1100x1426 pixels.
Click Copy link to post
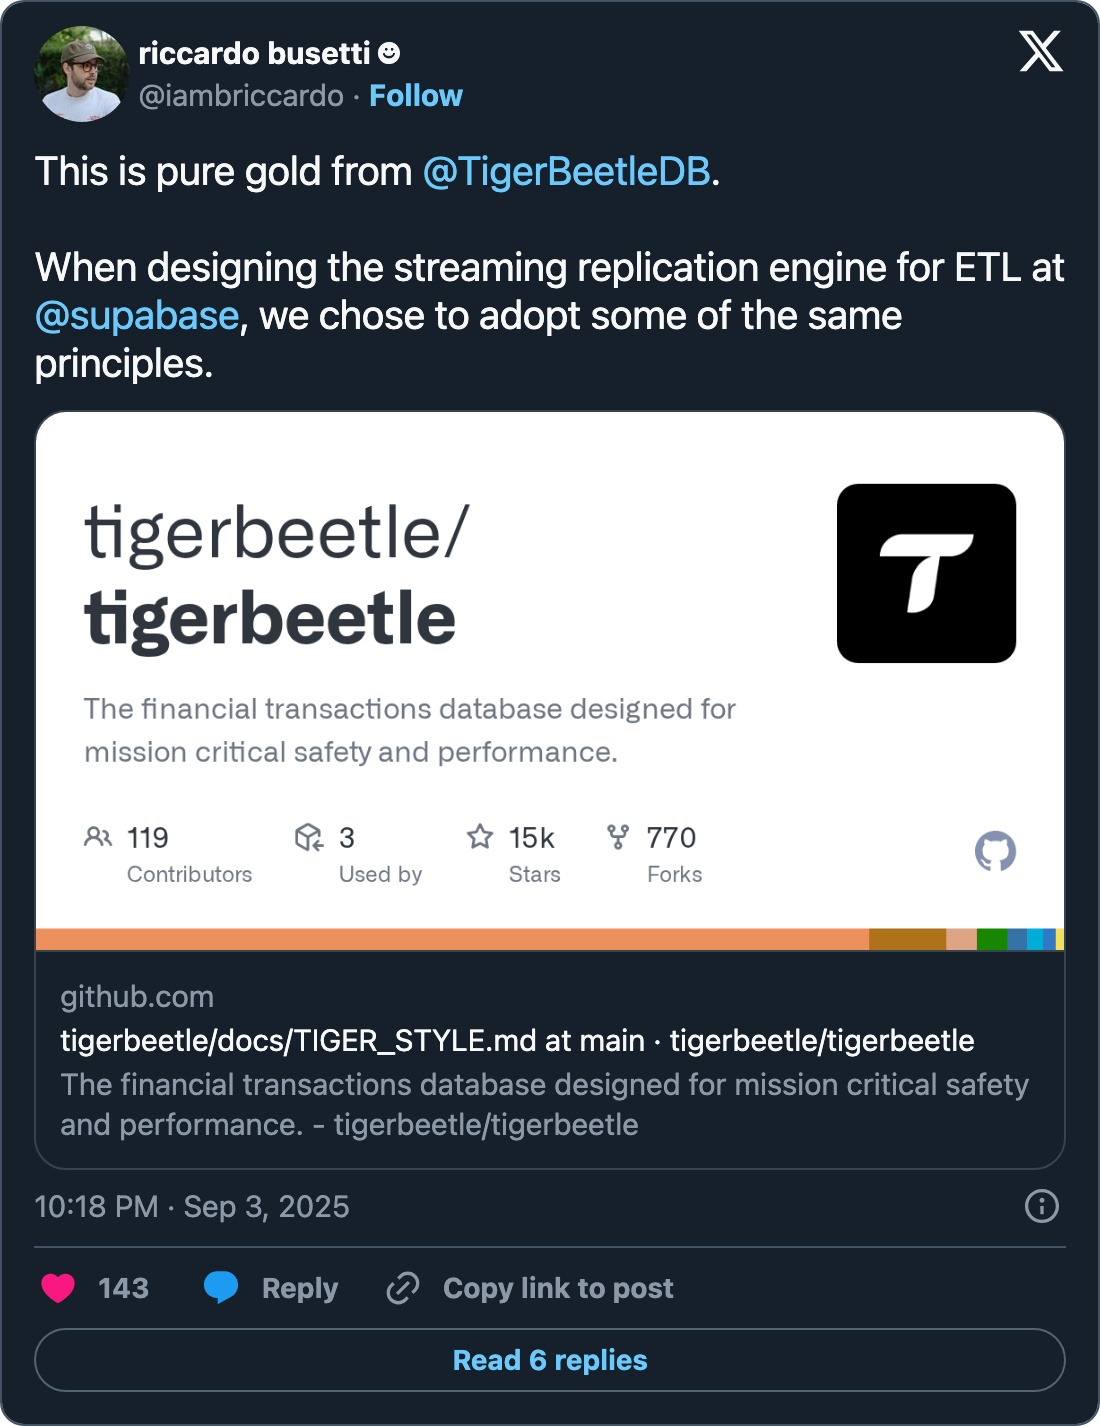point(558,1288)
